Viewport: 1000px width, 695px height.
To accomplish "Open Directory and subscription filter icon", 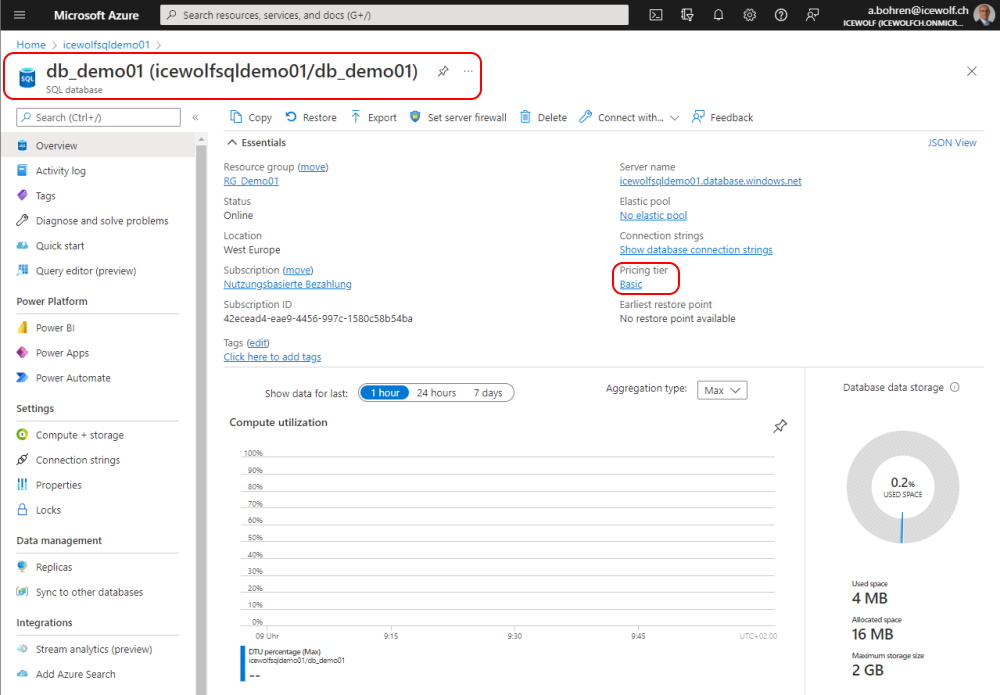I will pos(687,15).
